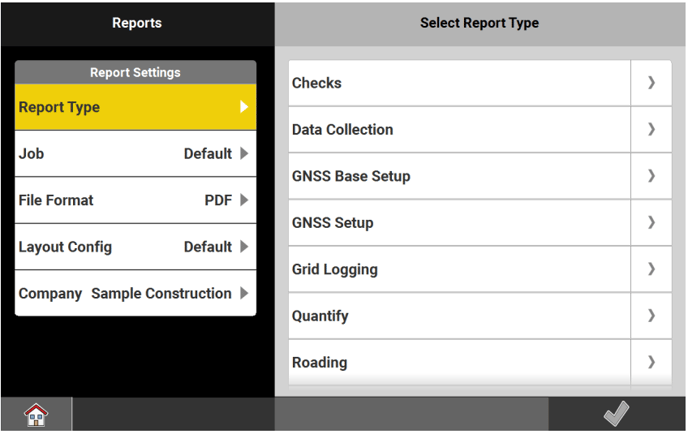Select the highlighted Report Type row
Viewport: 688px width, 434px height.
tap(135, 107)
